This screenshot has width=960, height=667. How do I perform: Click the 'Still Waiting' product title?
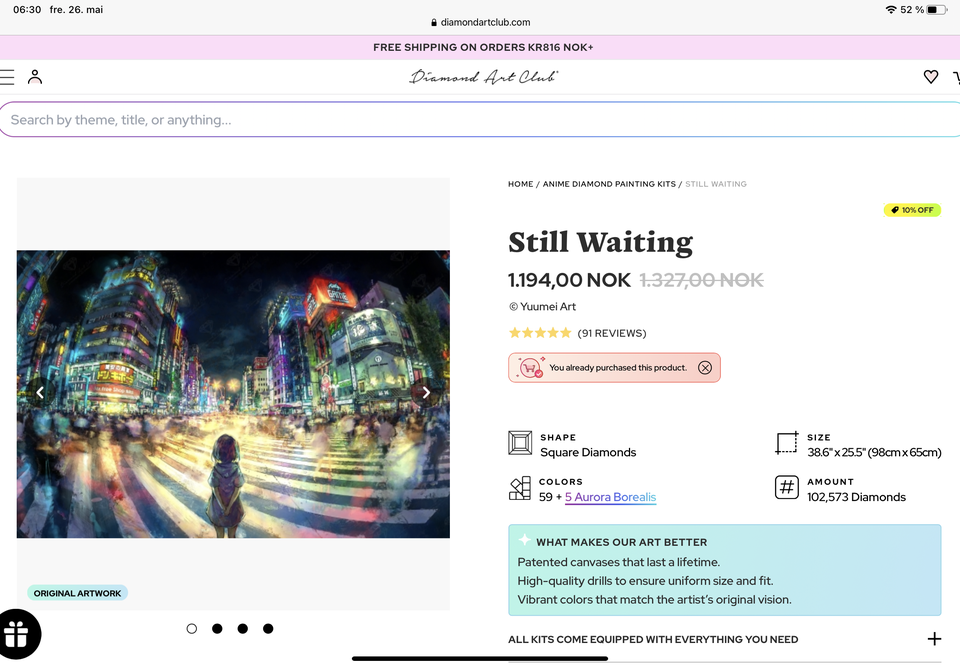(601, 242)
